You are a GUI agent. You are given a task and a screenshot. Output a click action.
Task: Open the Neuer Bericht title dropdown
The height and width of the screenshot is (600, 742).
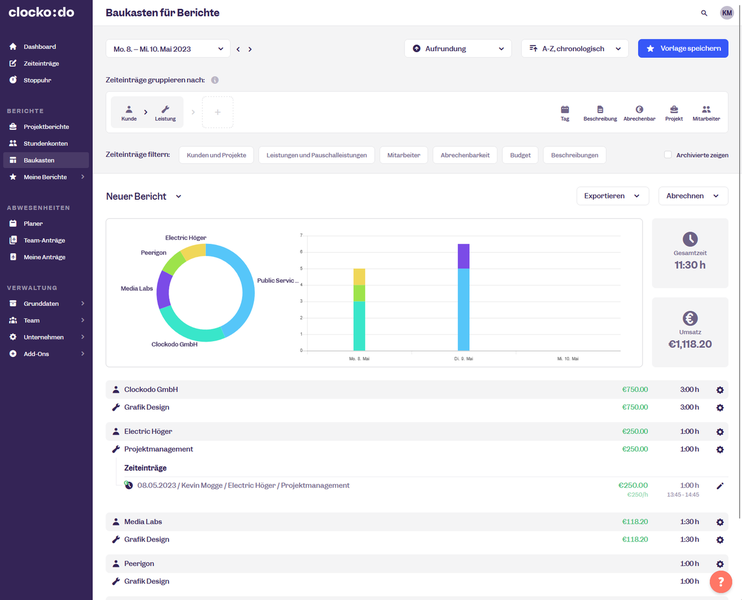pos(178,196)
